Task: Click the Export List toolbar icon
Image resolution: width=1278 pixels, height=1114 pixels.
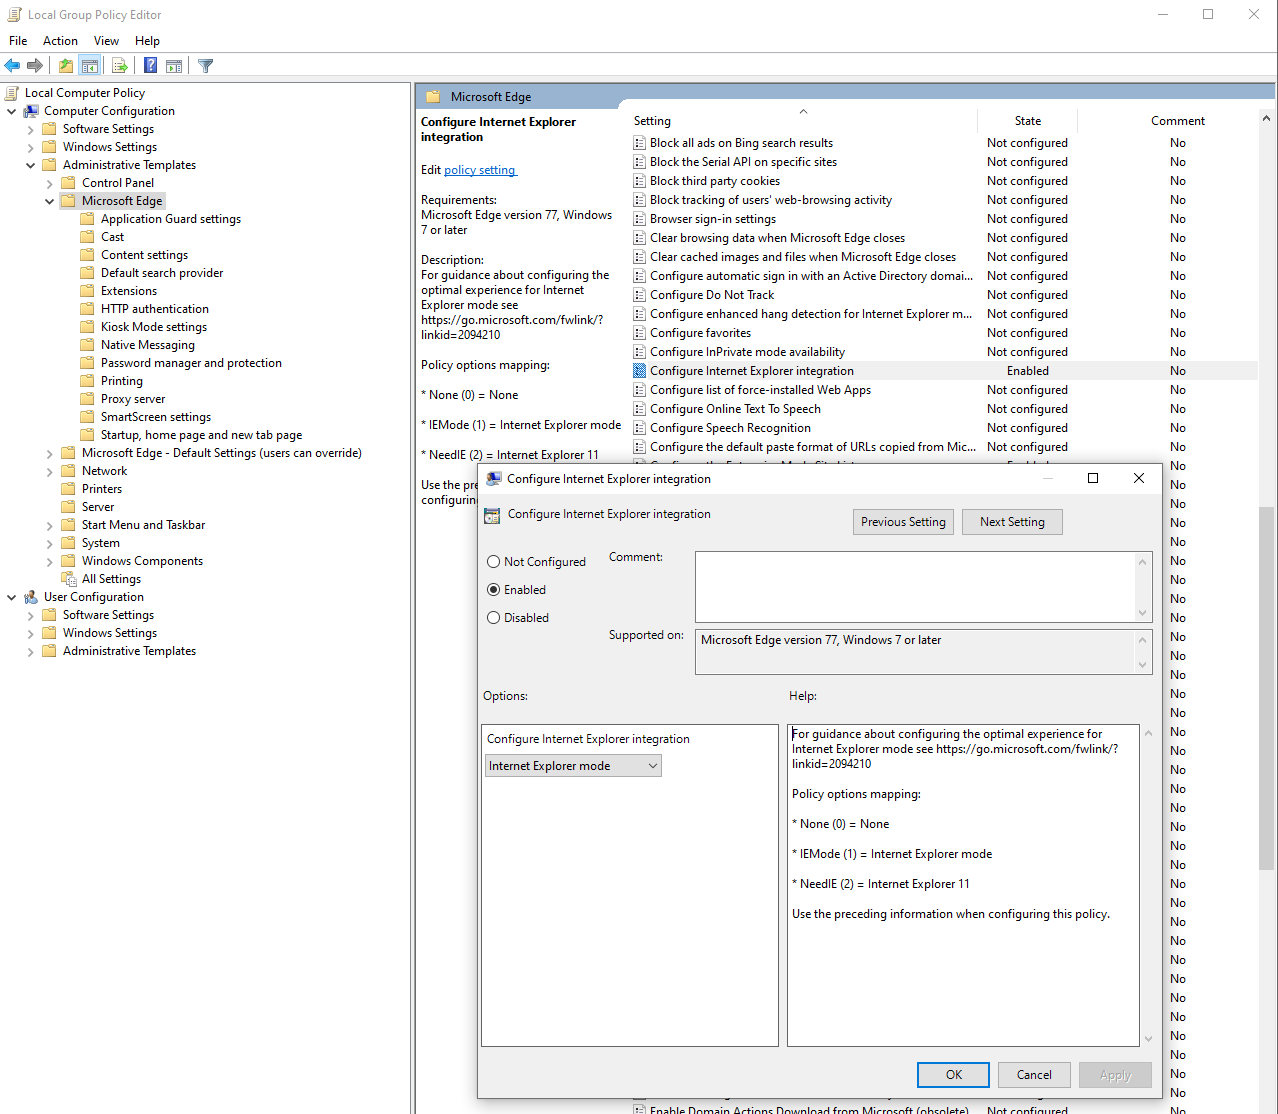Action: (120, 66)
